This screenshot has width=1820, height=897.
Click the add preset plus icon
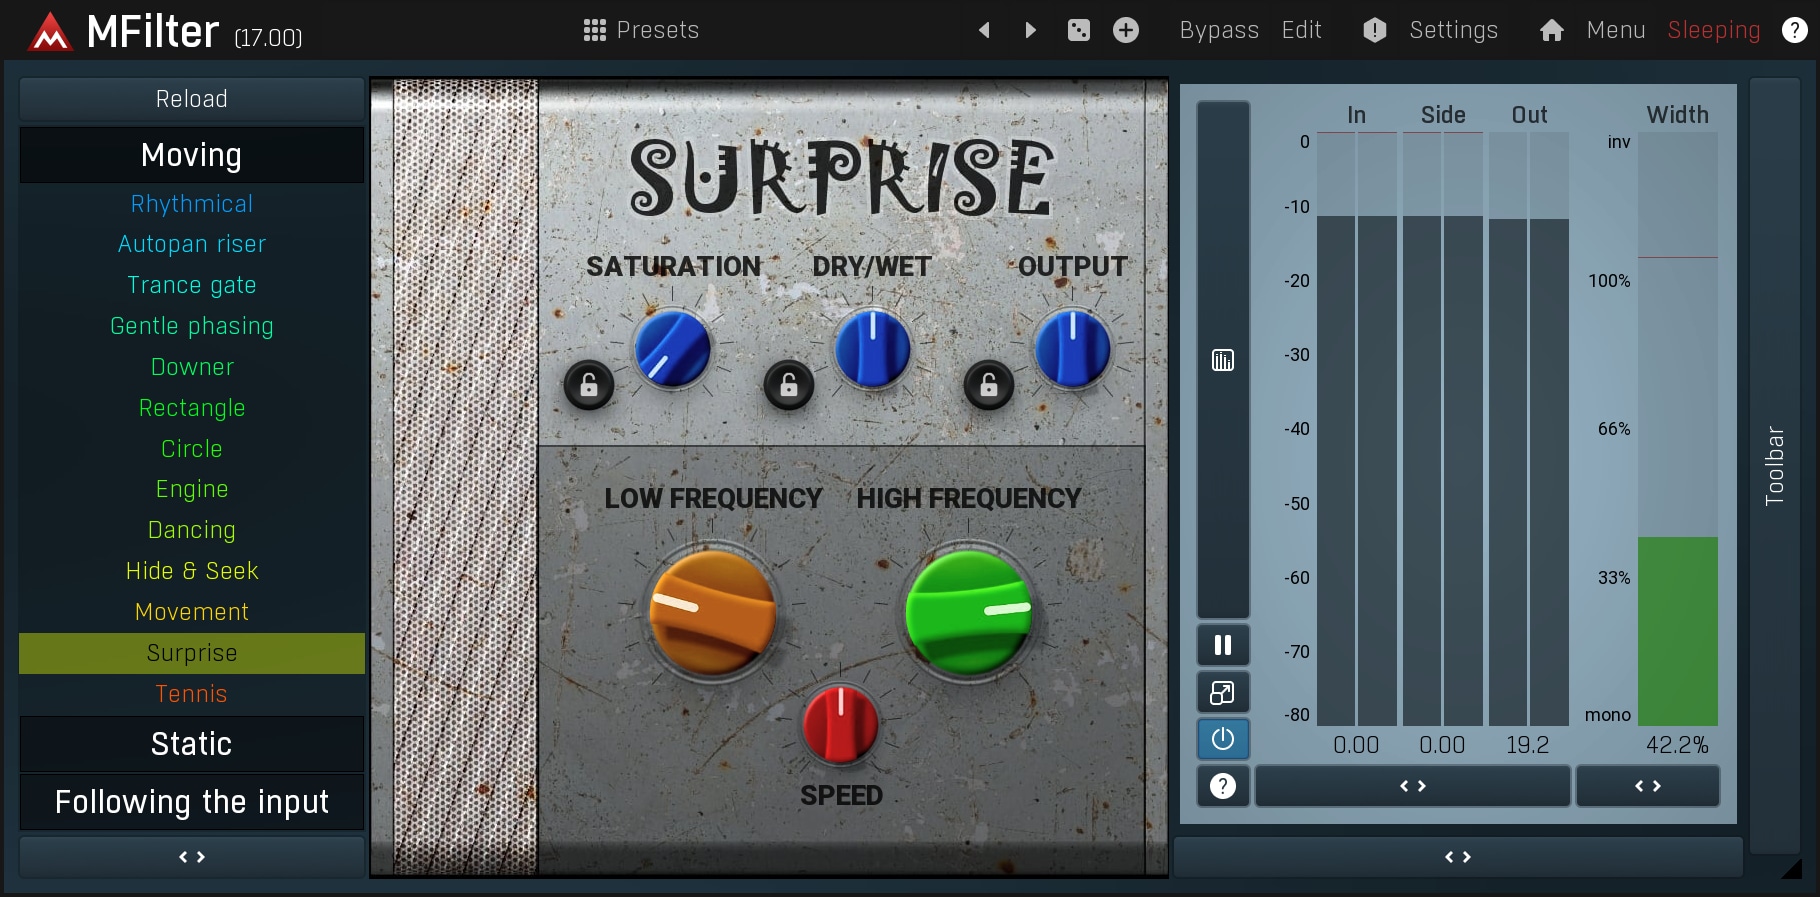pyautogui.click(x=1125, y=30)
